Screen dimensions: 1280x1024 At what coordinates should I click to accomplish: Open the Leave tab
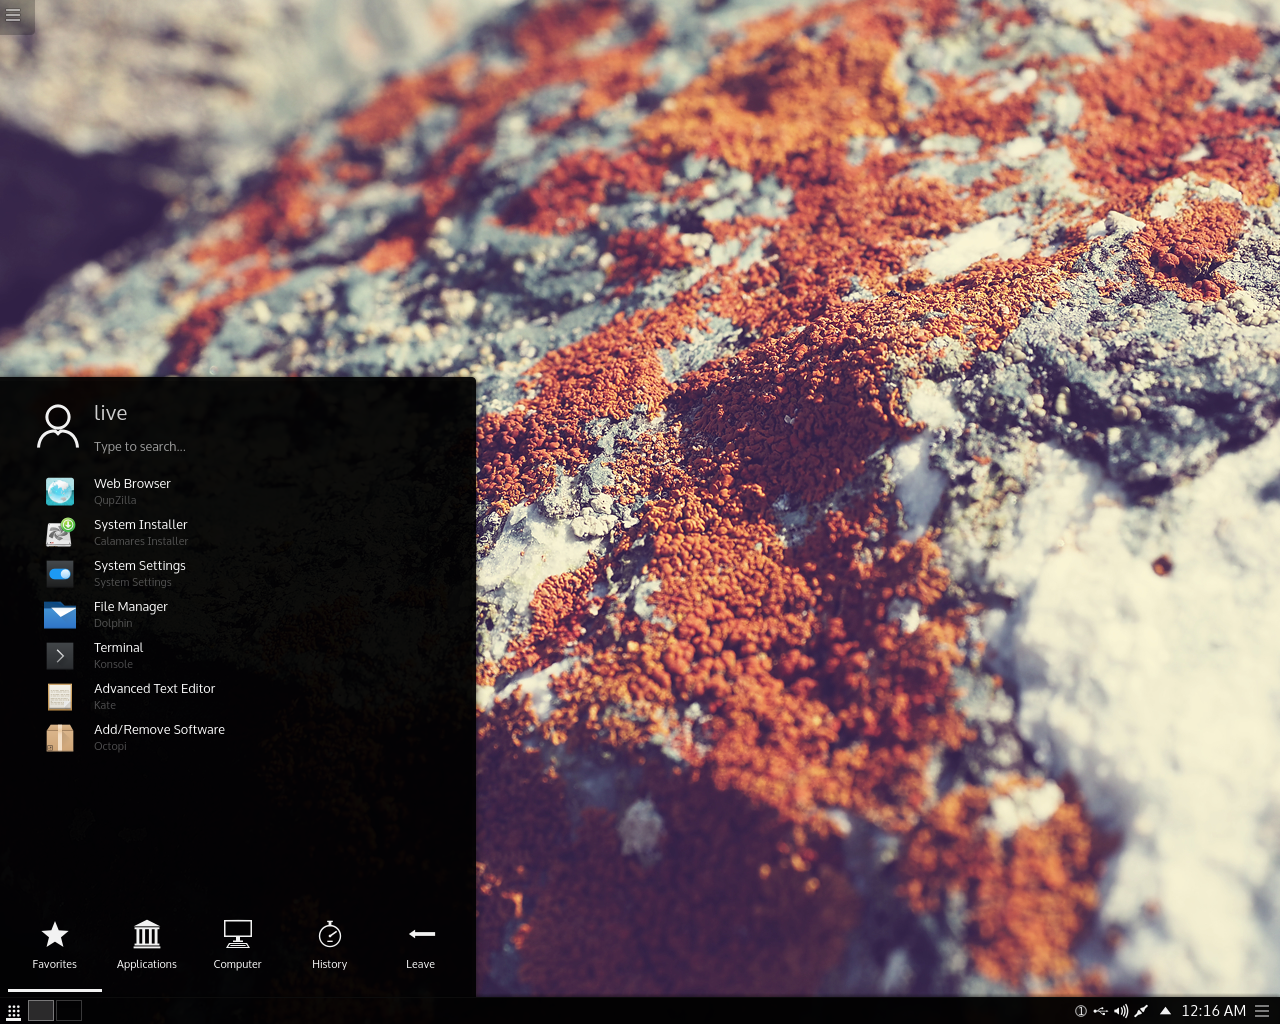click(421, 945)
